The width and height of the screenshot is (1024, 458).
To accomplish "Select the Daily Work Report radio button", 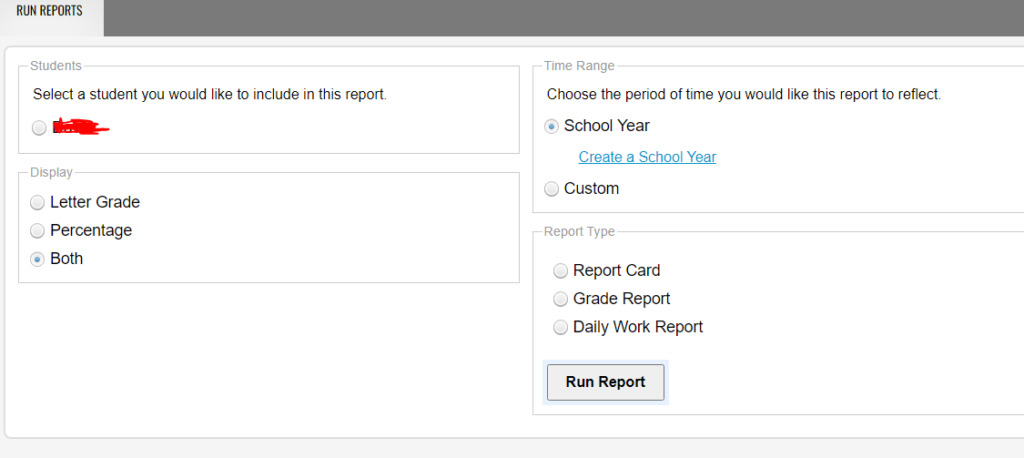I will (560, 327).
